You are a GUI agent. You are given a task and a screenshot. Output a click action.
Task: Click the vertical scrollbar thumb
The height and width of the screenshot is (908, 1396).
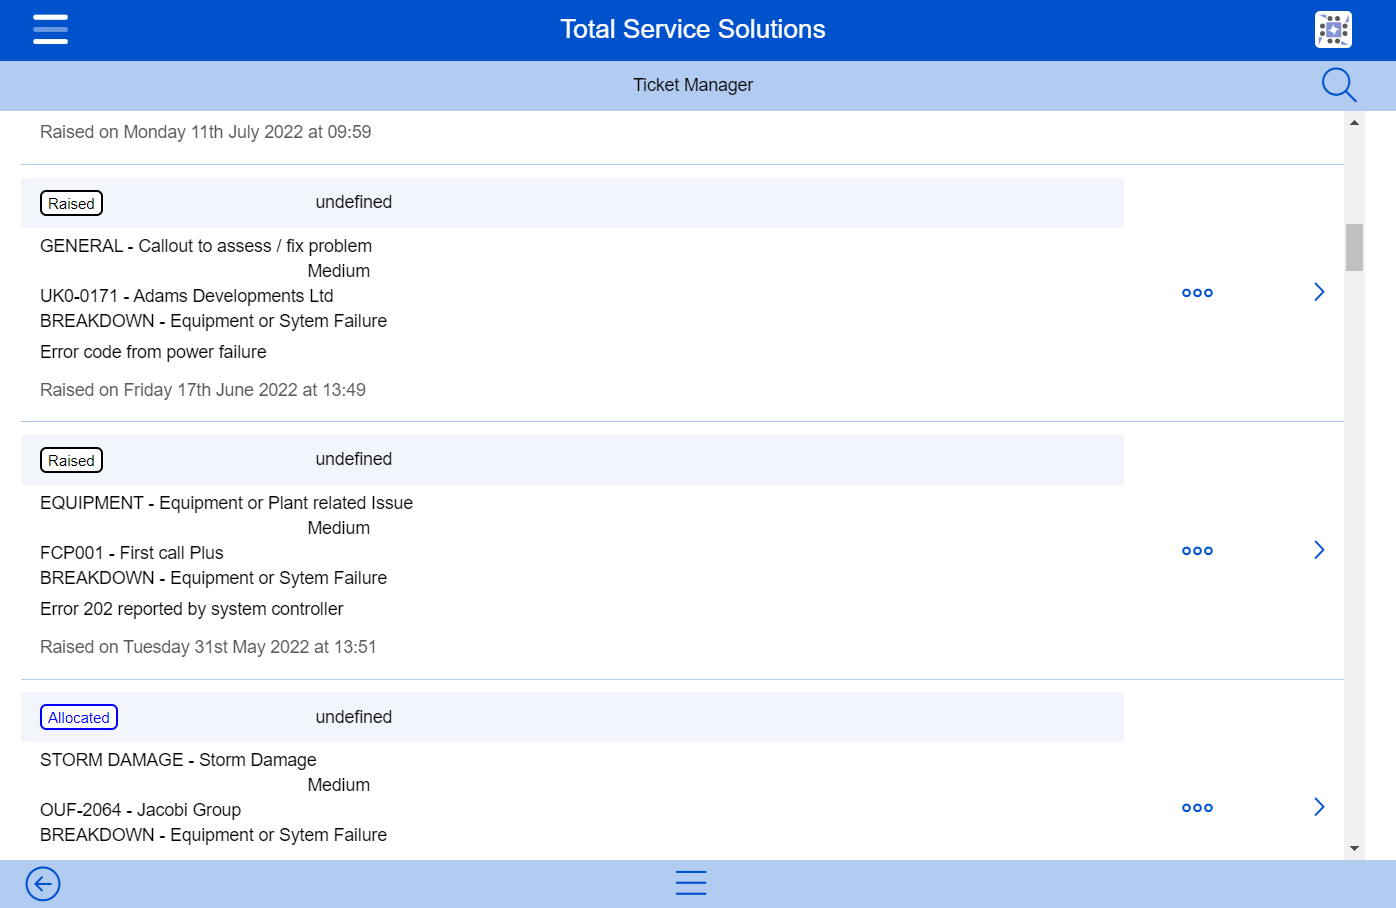click(x=1354, y=247)
